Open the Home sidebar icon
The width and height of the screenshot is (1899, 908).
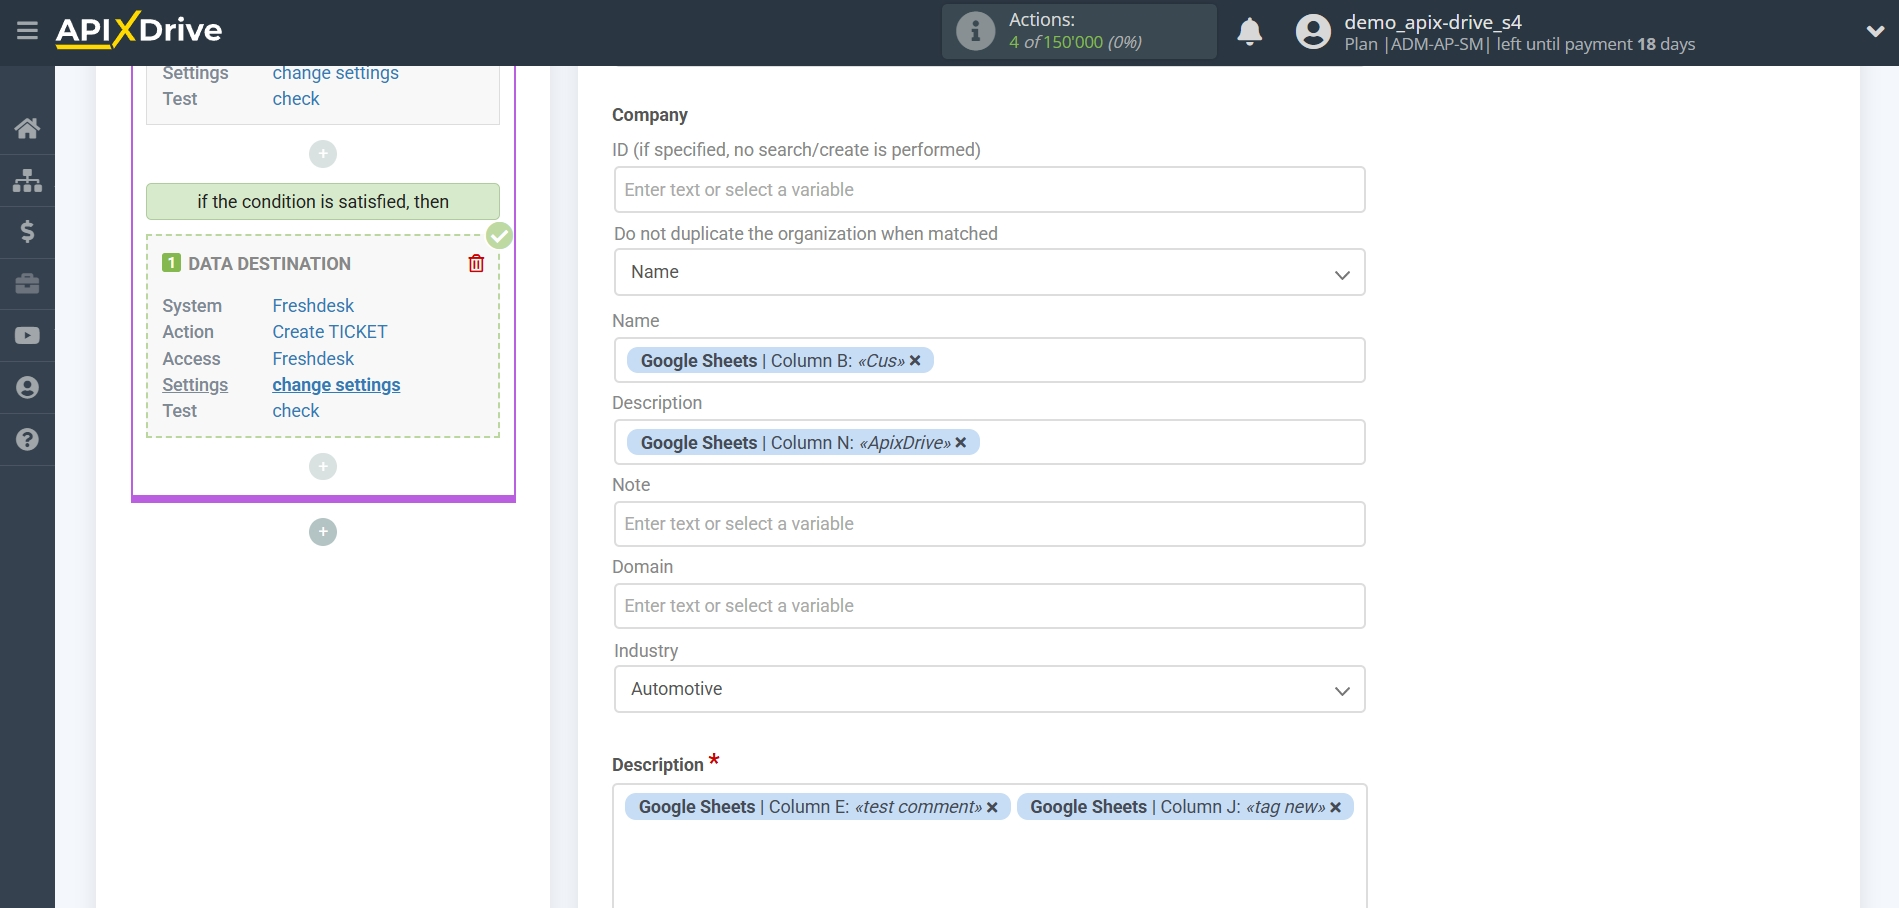27,128
